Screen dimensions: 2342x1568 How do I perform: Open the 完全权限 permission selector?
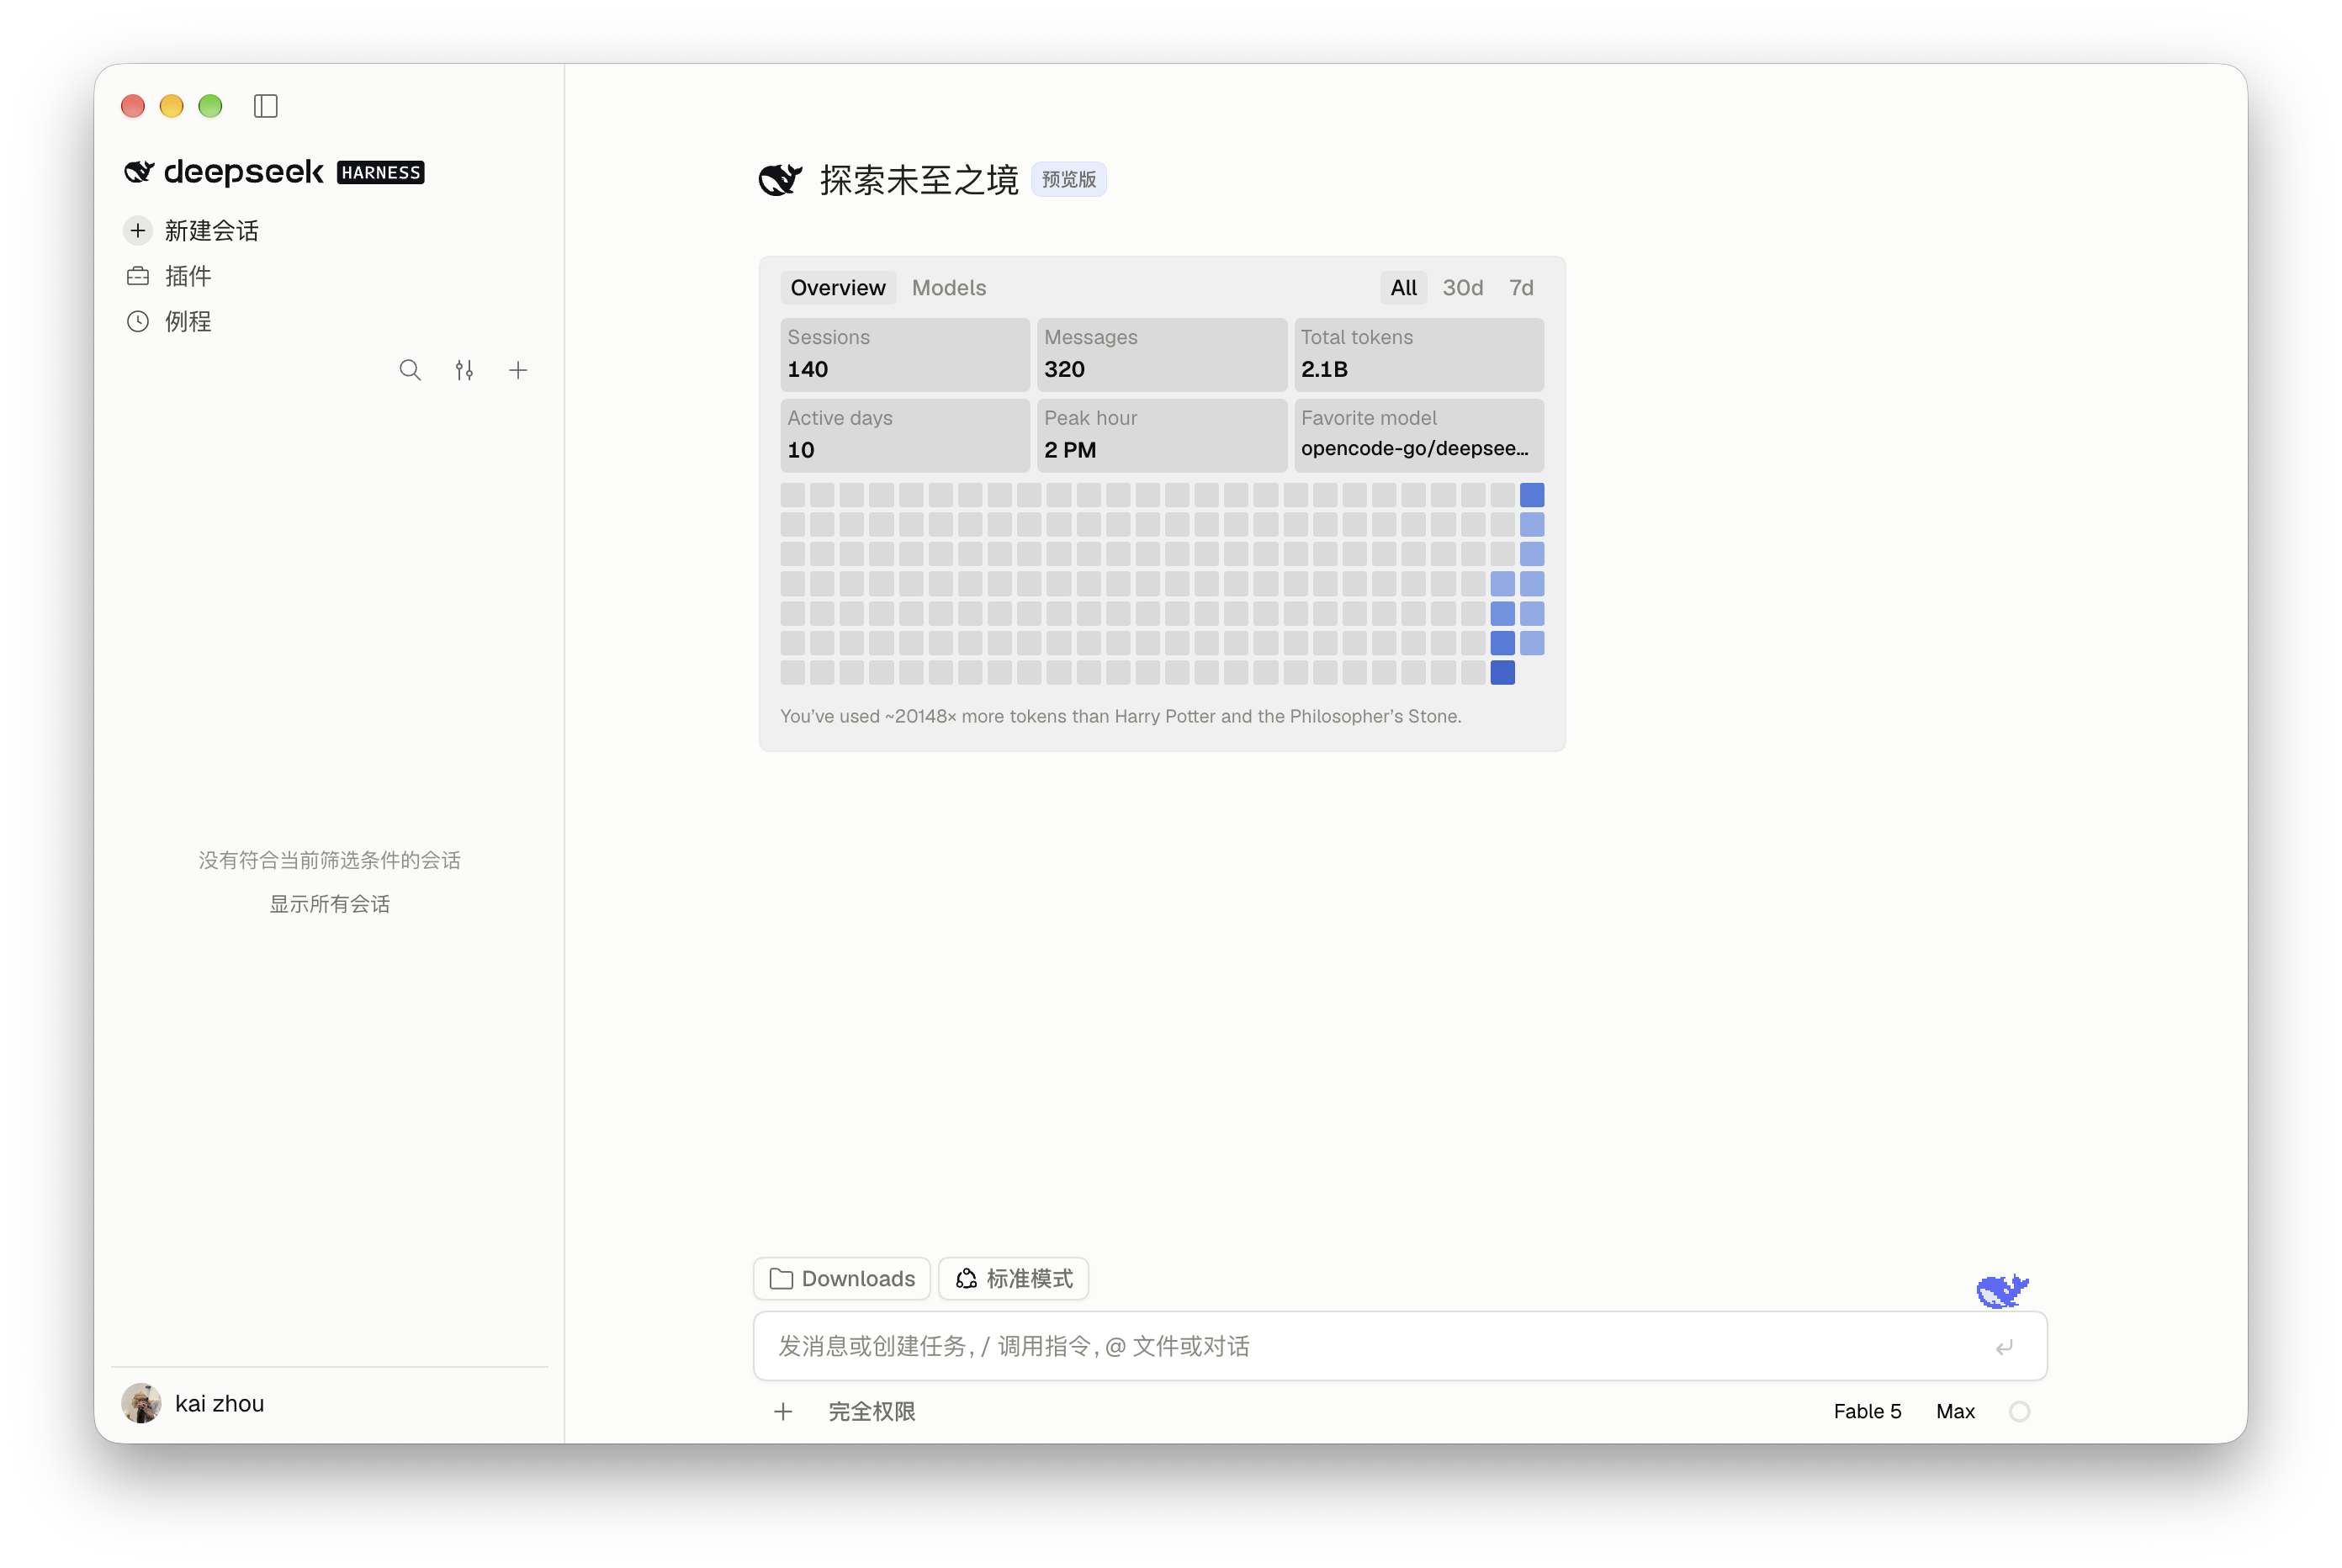coord(871,1411)
